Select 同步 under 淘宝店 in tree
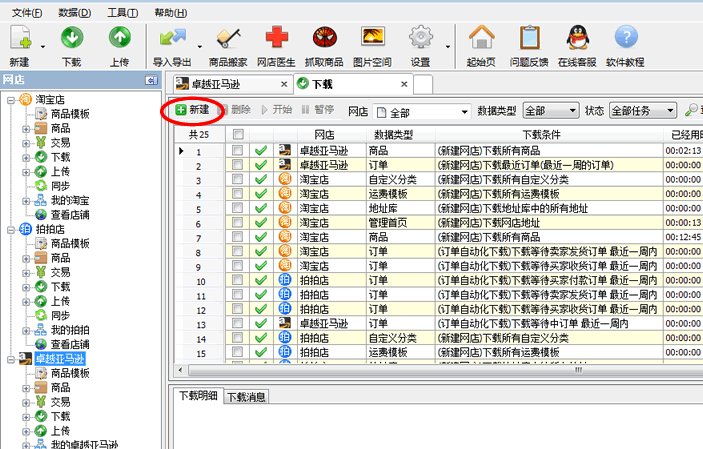 (x=60, y=186)
